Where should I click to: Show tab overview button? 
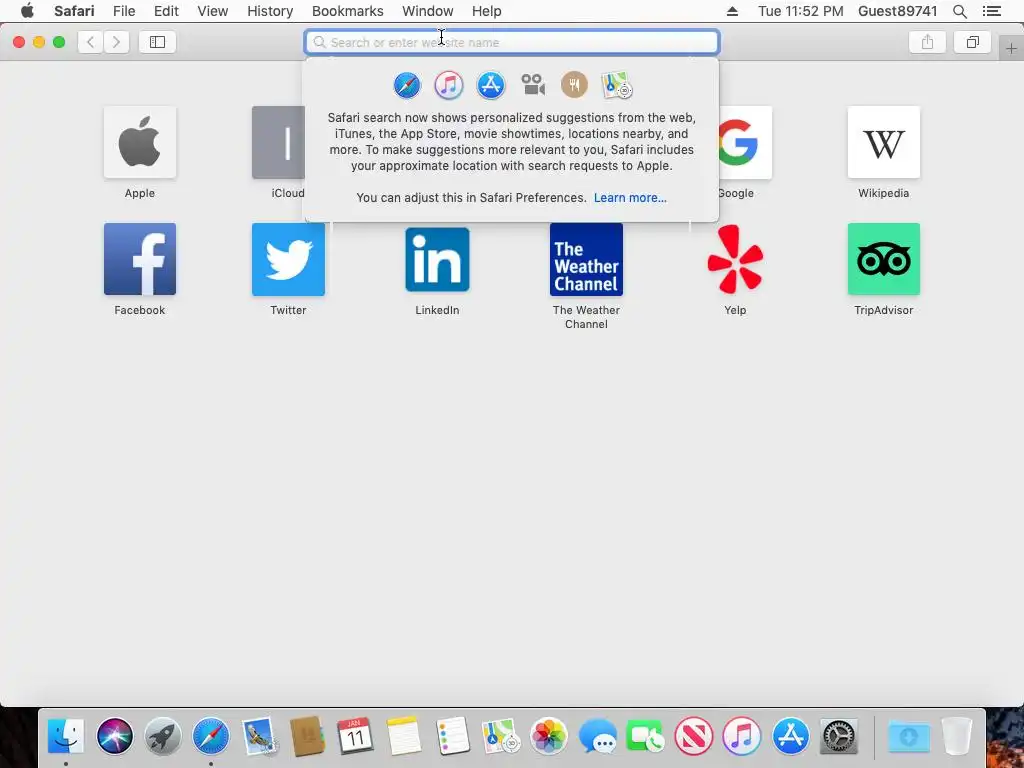click(972, 42)
